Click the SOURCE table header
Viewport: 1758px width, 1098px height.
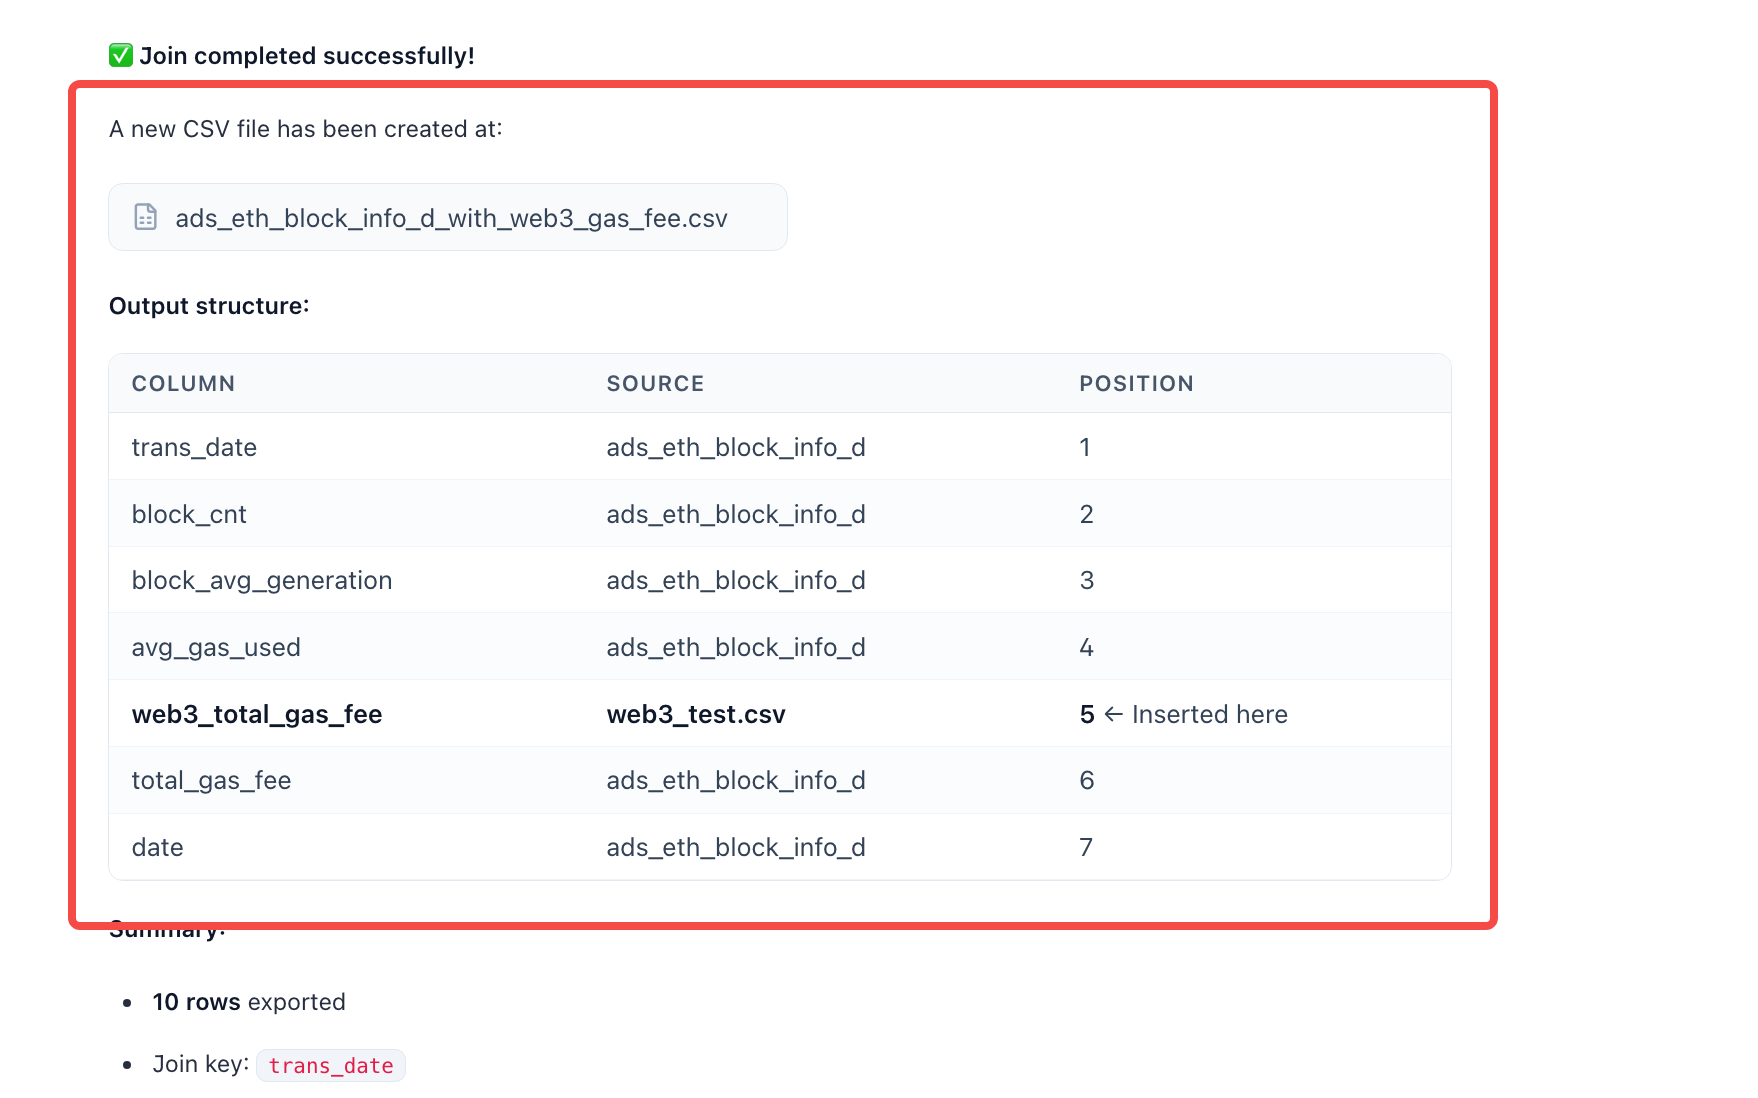tap(655, 384)
